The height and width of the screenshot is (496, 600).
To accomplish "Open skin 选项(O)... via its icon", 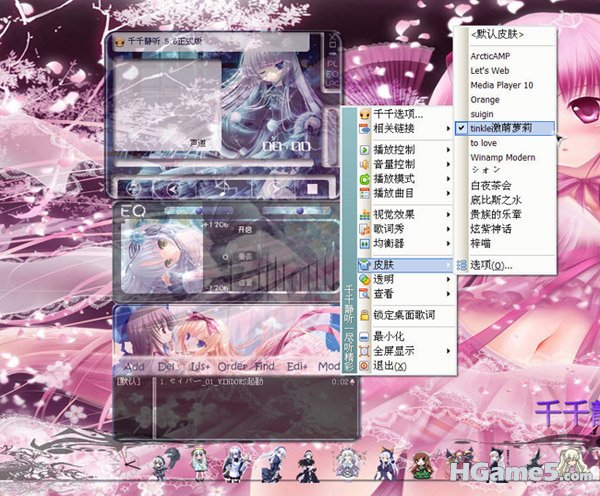I will tap(462, 265).
